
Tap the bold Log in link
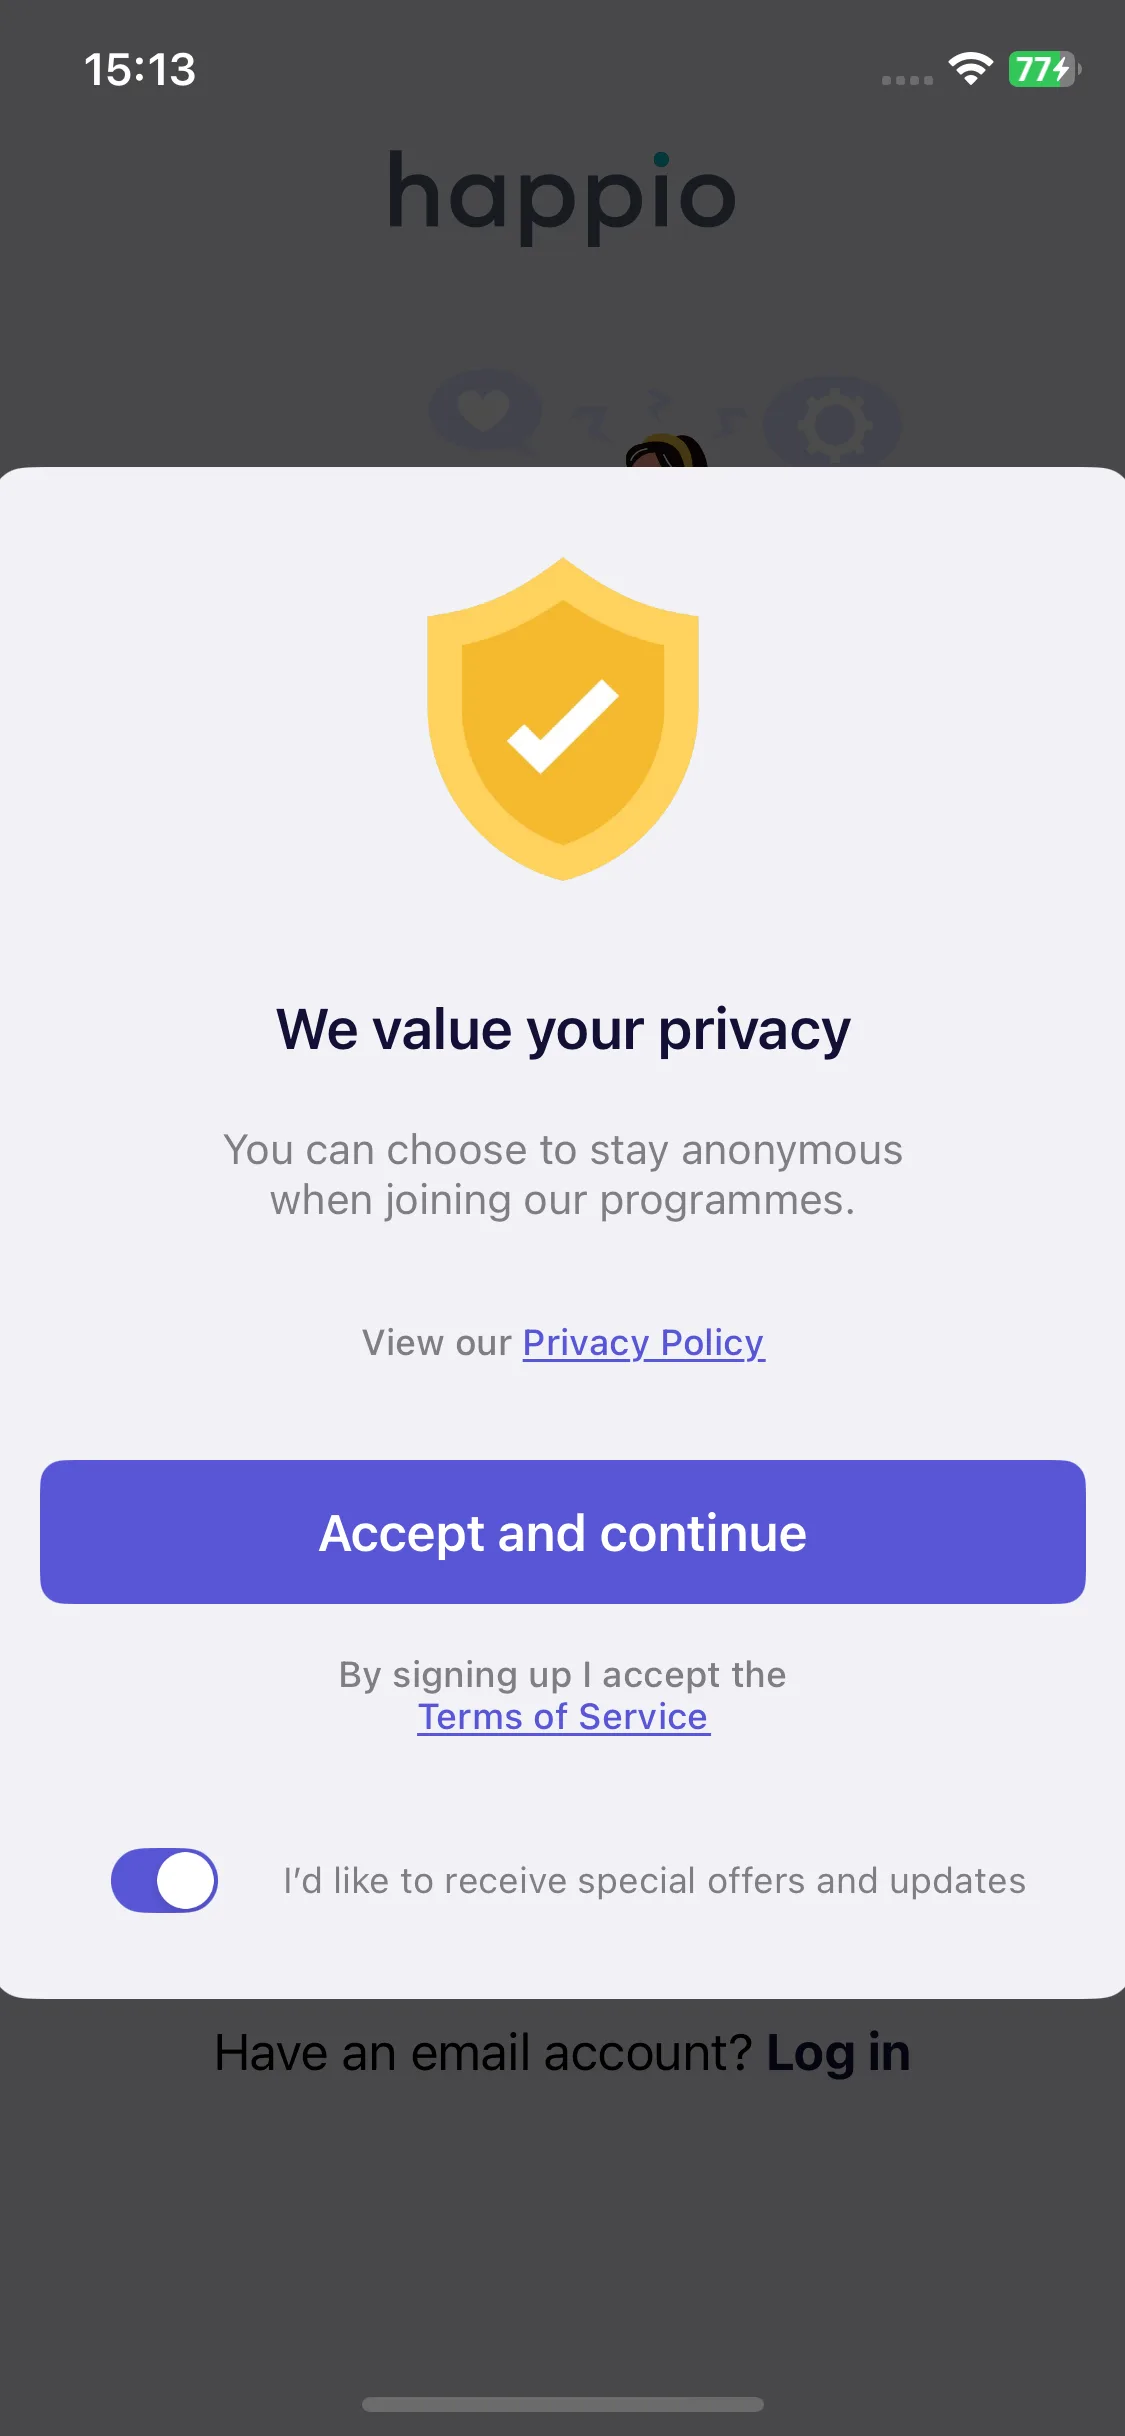click(838, 2053)
